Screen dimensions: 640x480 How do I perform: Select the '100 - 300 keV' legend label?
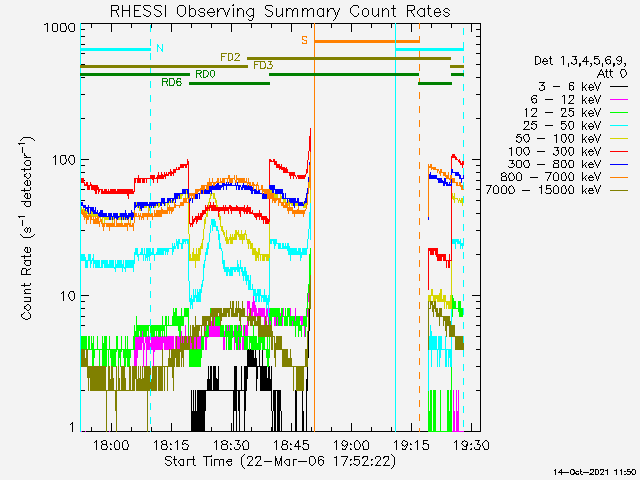(x=554, y=151)
